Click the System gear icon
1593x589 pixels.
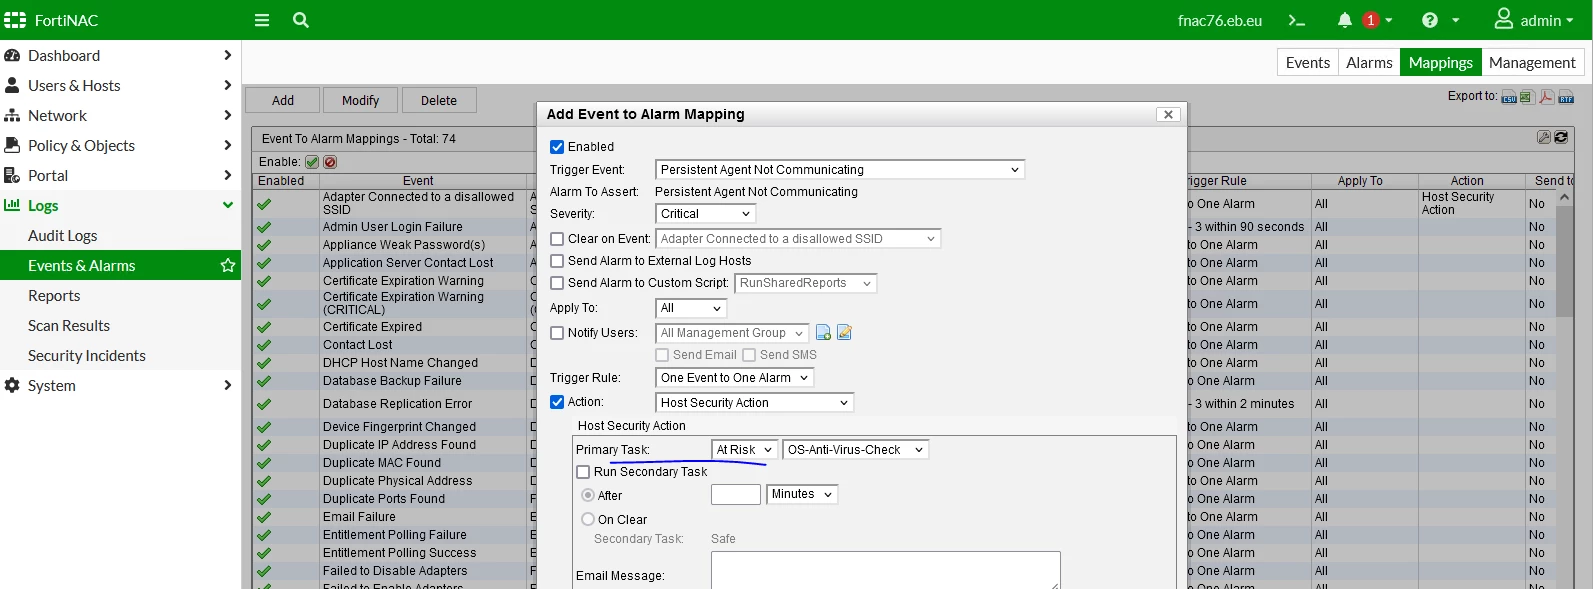[x=12, y=386]
